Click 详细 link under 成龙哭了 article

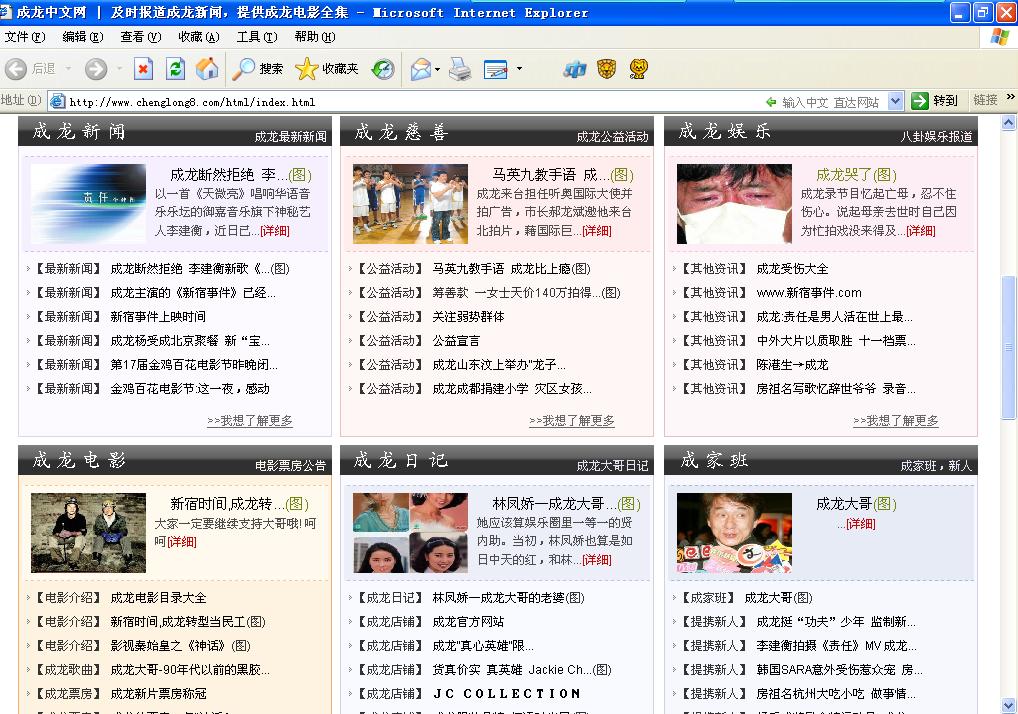coord(921,230)
